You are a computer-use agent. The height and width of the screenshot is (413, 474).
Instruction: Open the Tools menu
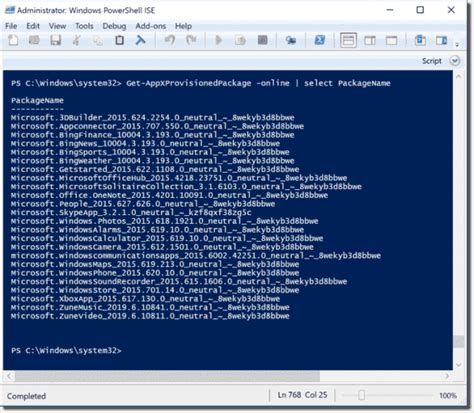tap(84, 26)
